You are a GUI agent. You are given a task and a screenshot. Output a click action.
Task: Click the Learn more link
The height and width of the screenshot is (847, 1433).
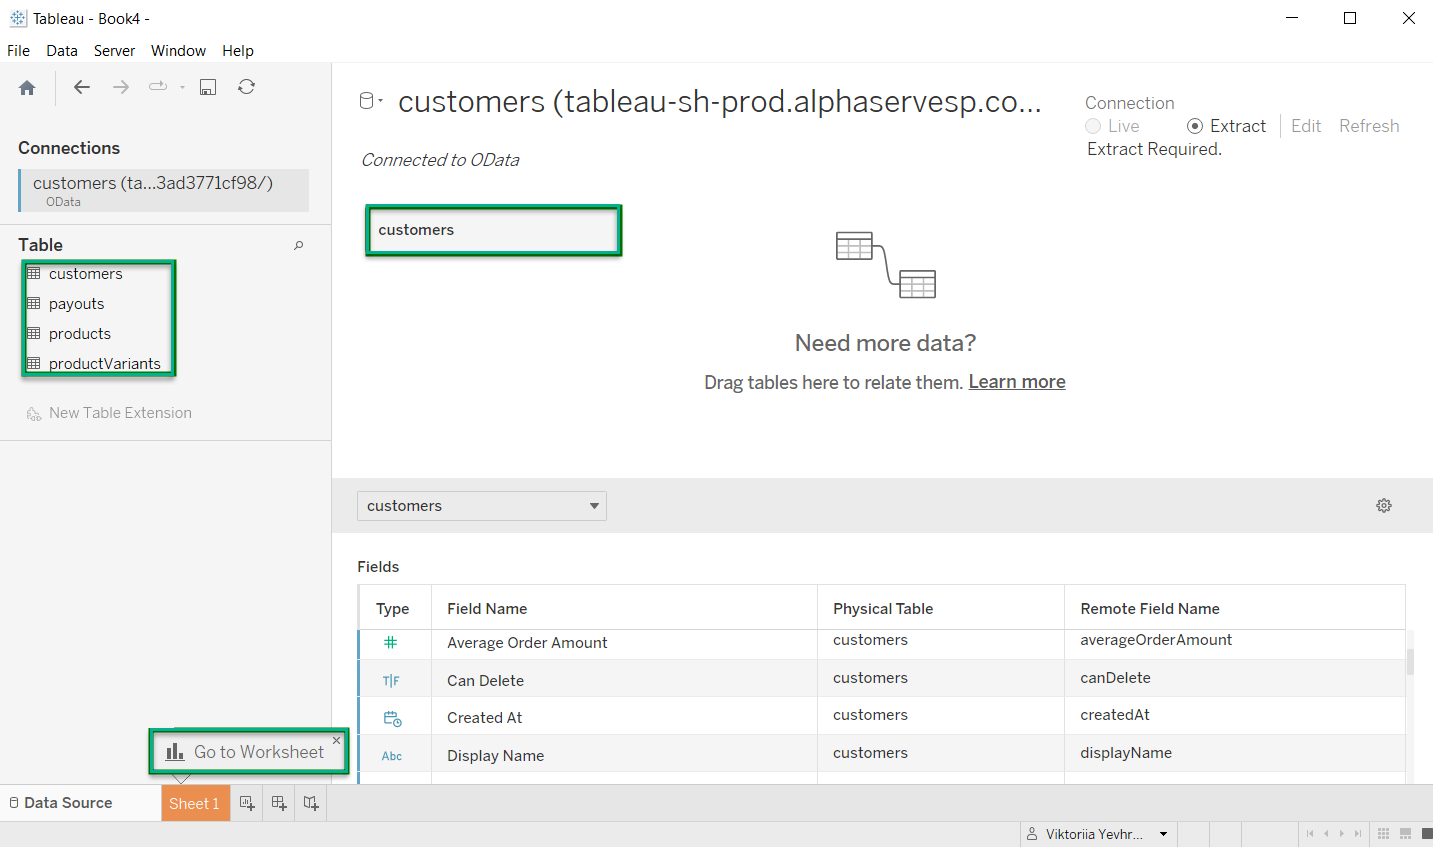[1016, 382]
